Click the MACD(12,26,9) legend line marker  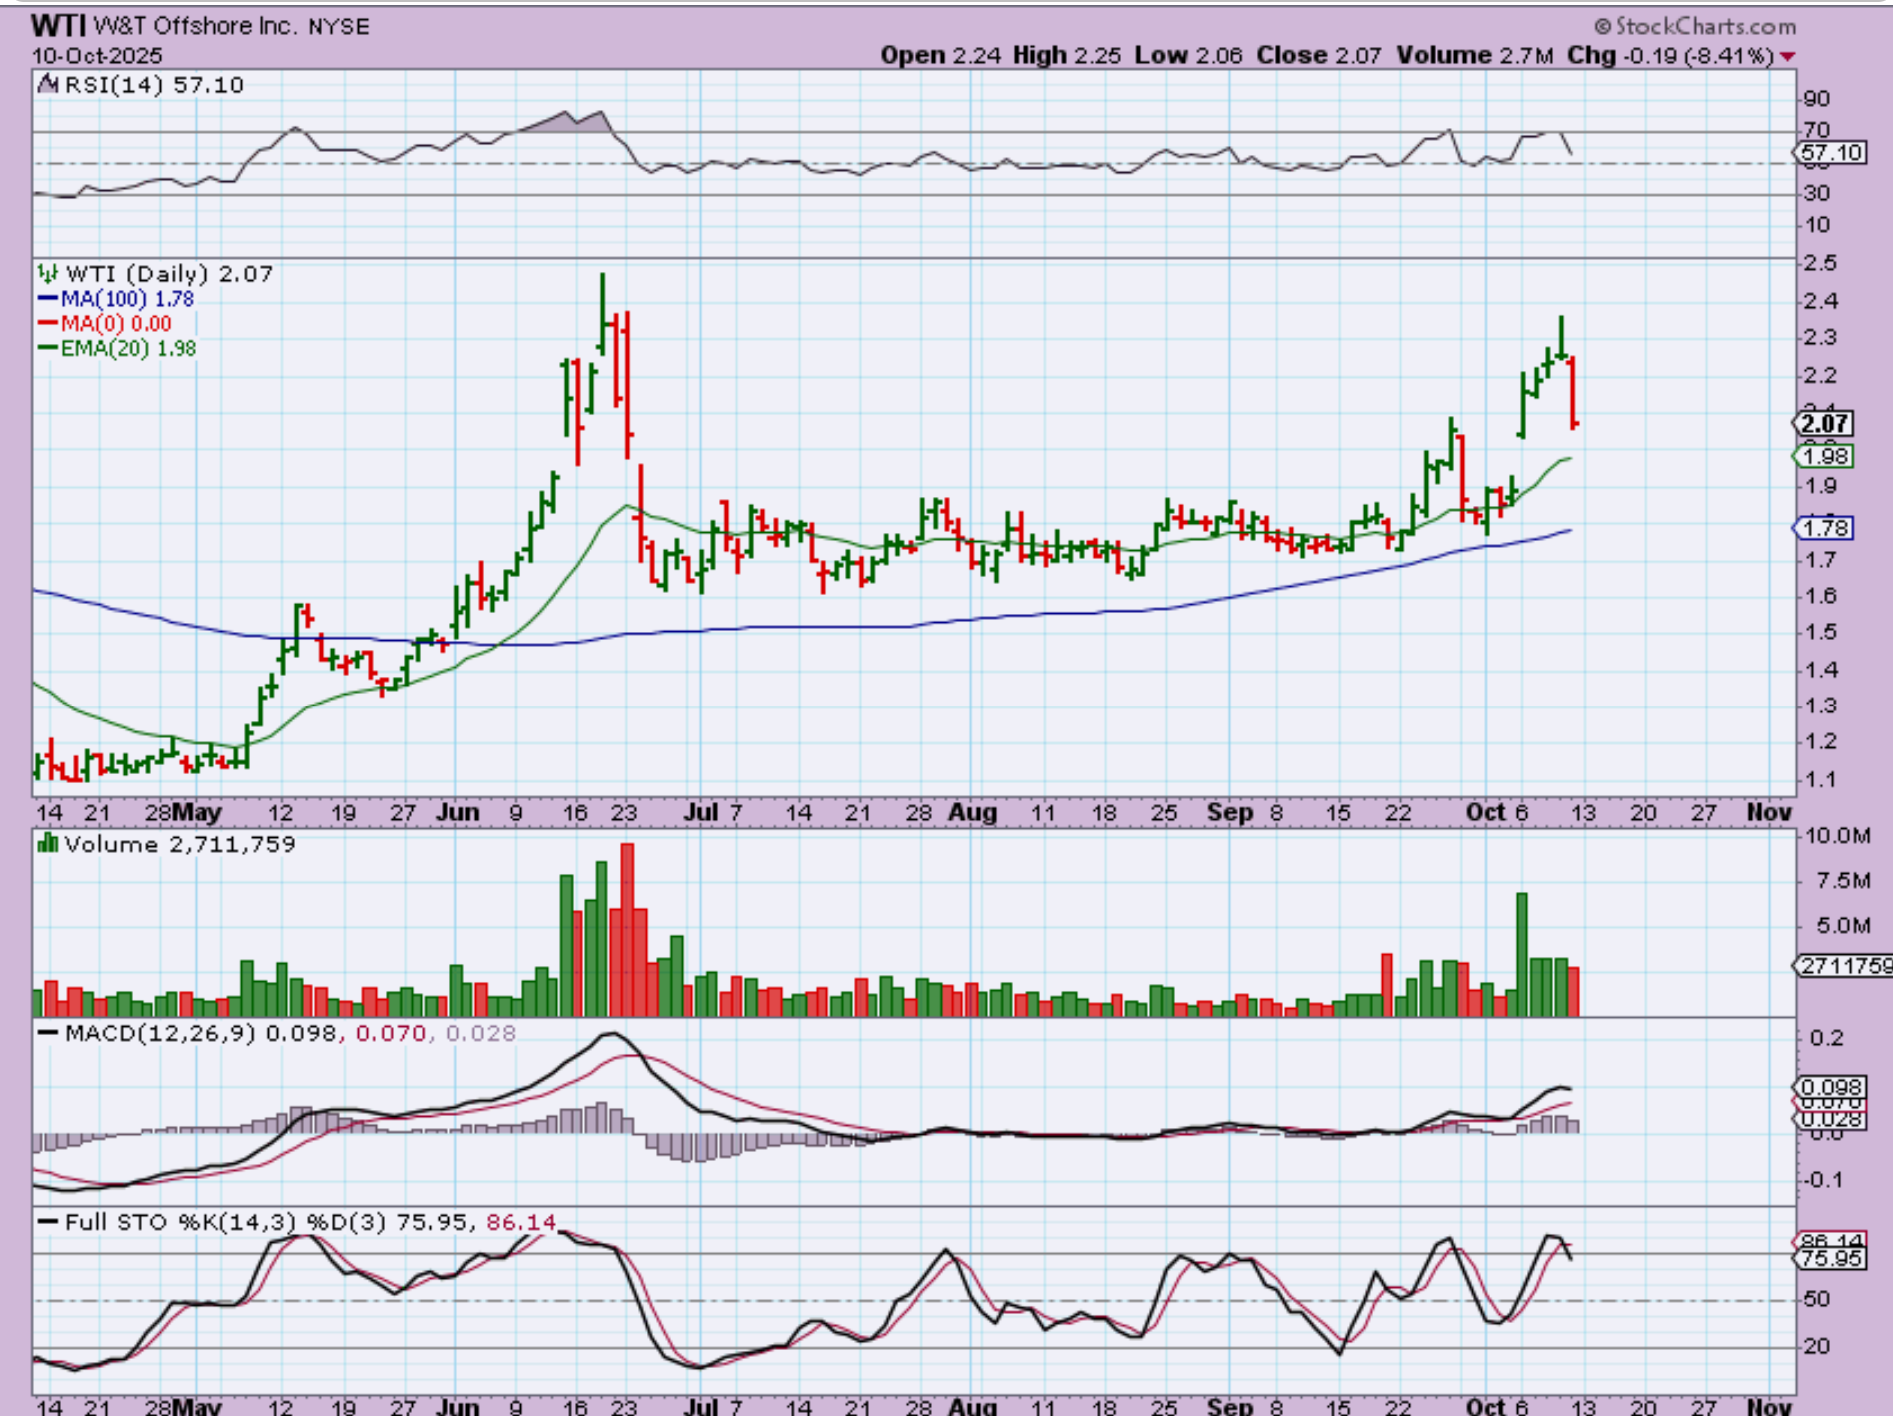[x=47, y=1033]
